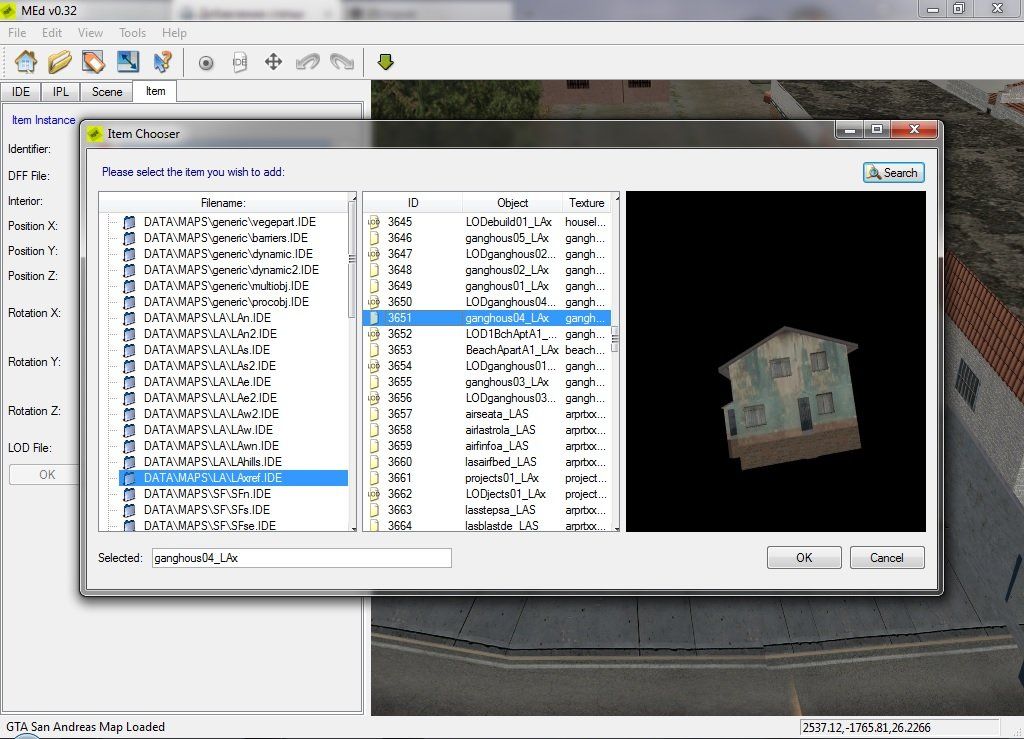Click the Texture column header
The height and width of the screenshot is (739, 1024).
click(586, 203)
